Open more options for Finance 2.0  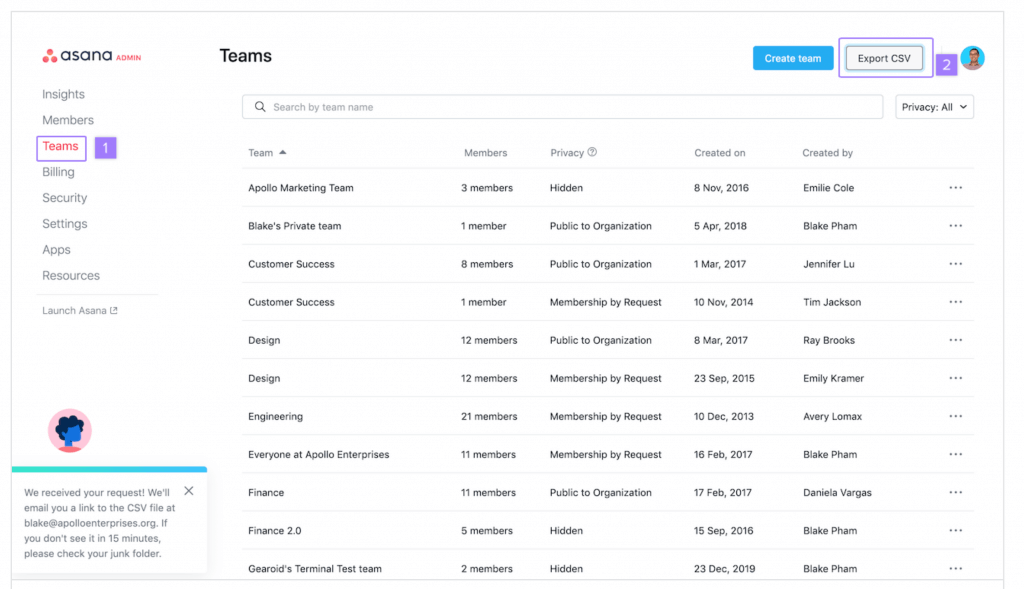point(955,530)
